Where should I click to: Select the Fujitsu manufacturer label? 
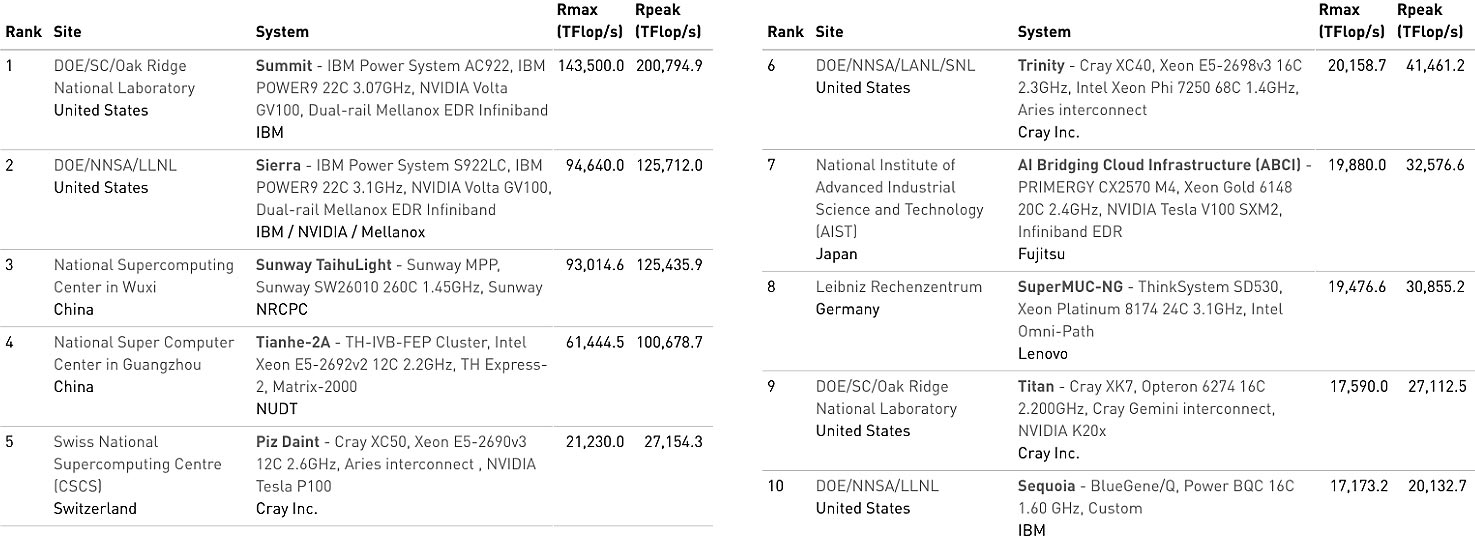(1041, 254)
